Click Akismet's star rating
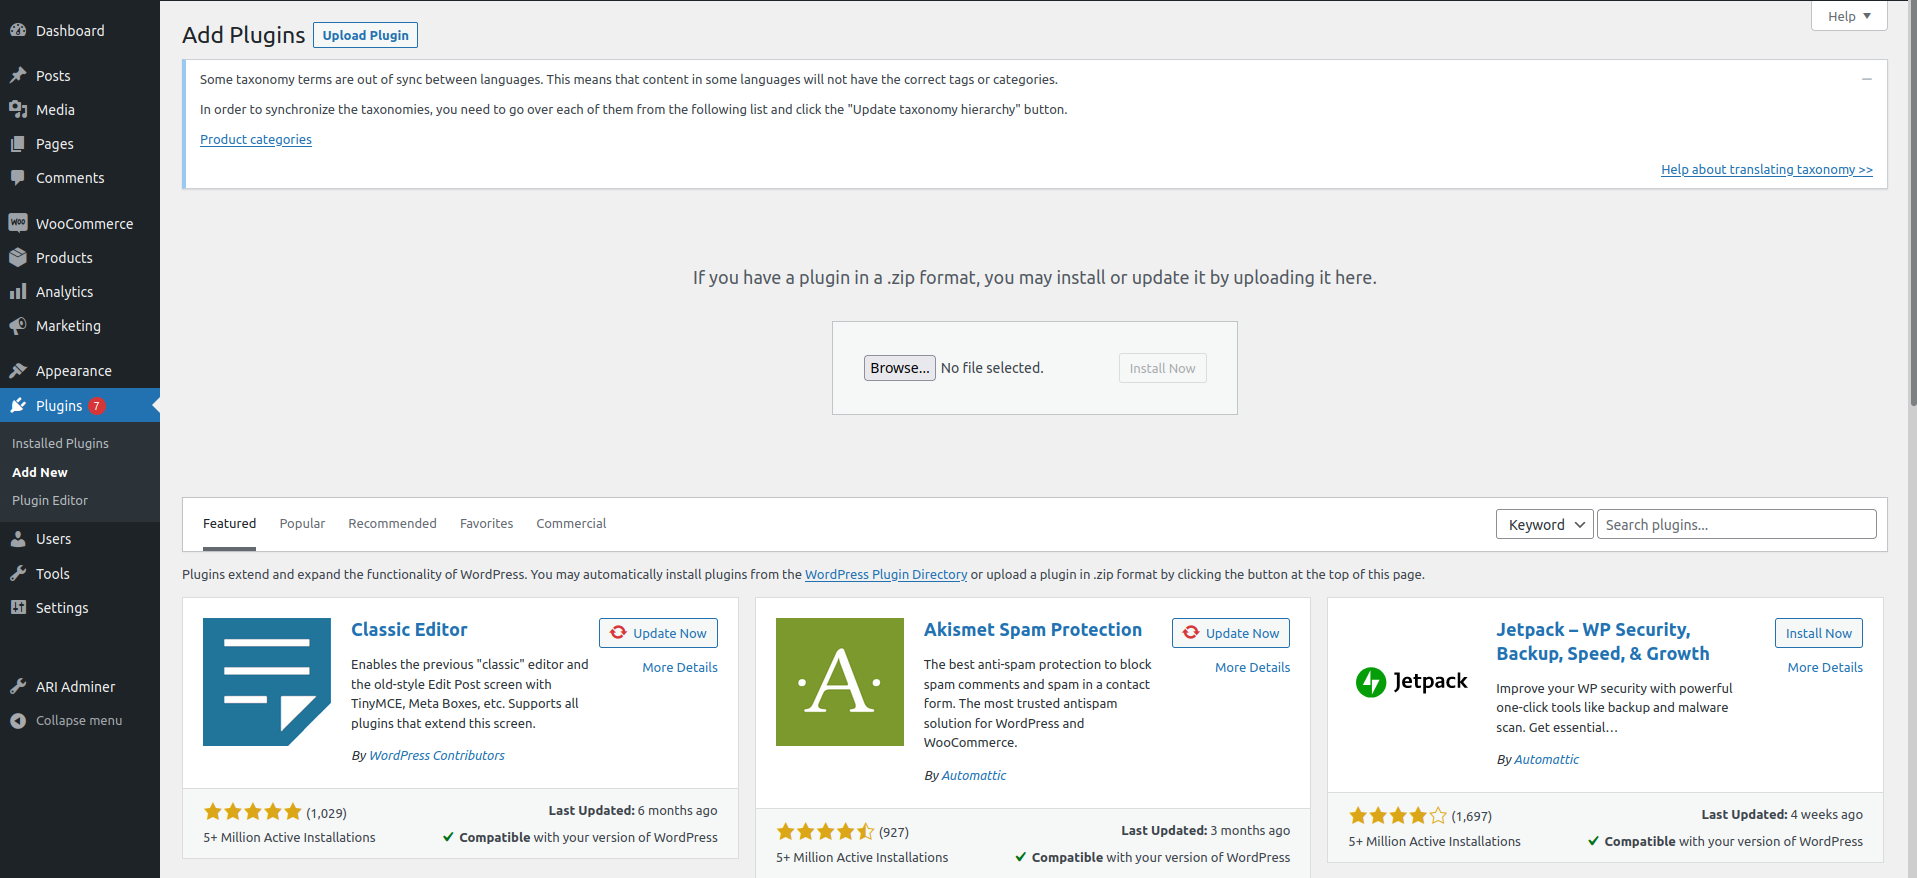The width and height of the screenshot is (1917, 878). 825,832
